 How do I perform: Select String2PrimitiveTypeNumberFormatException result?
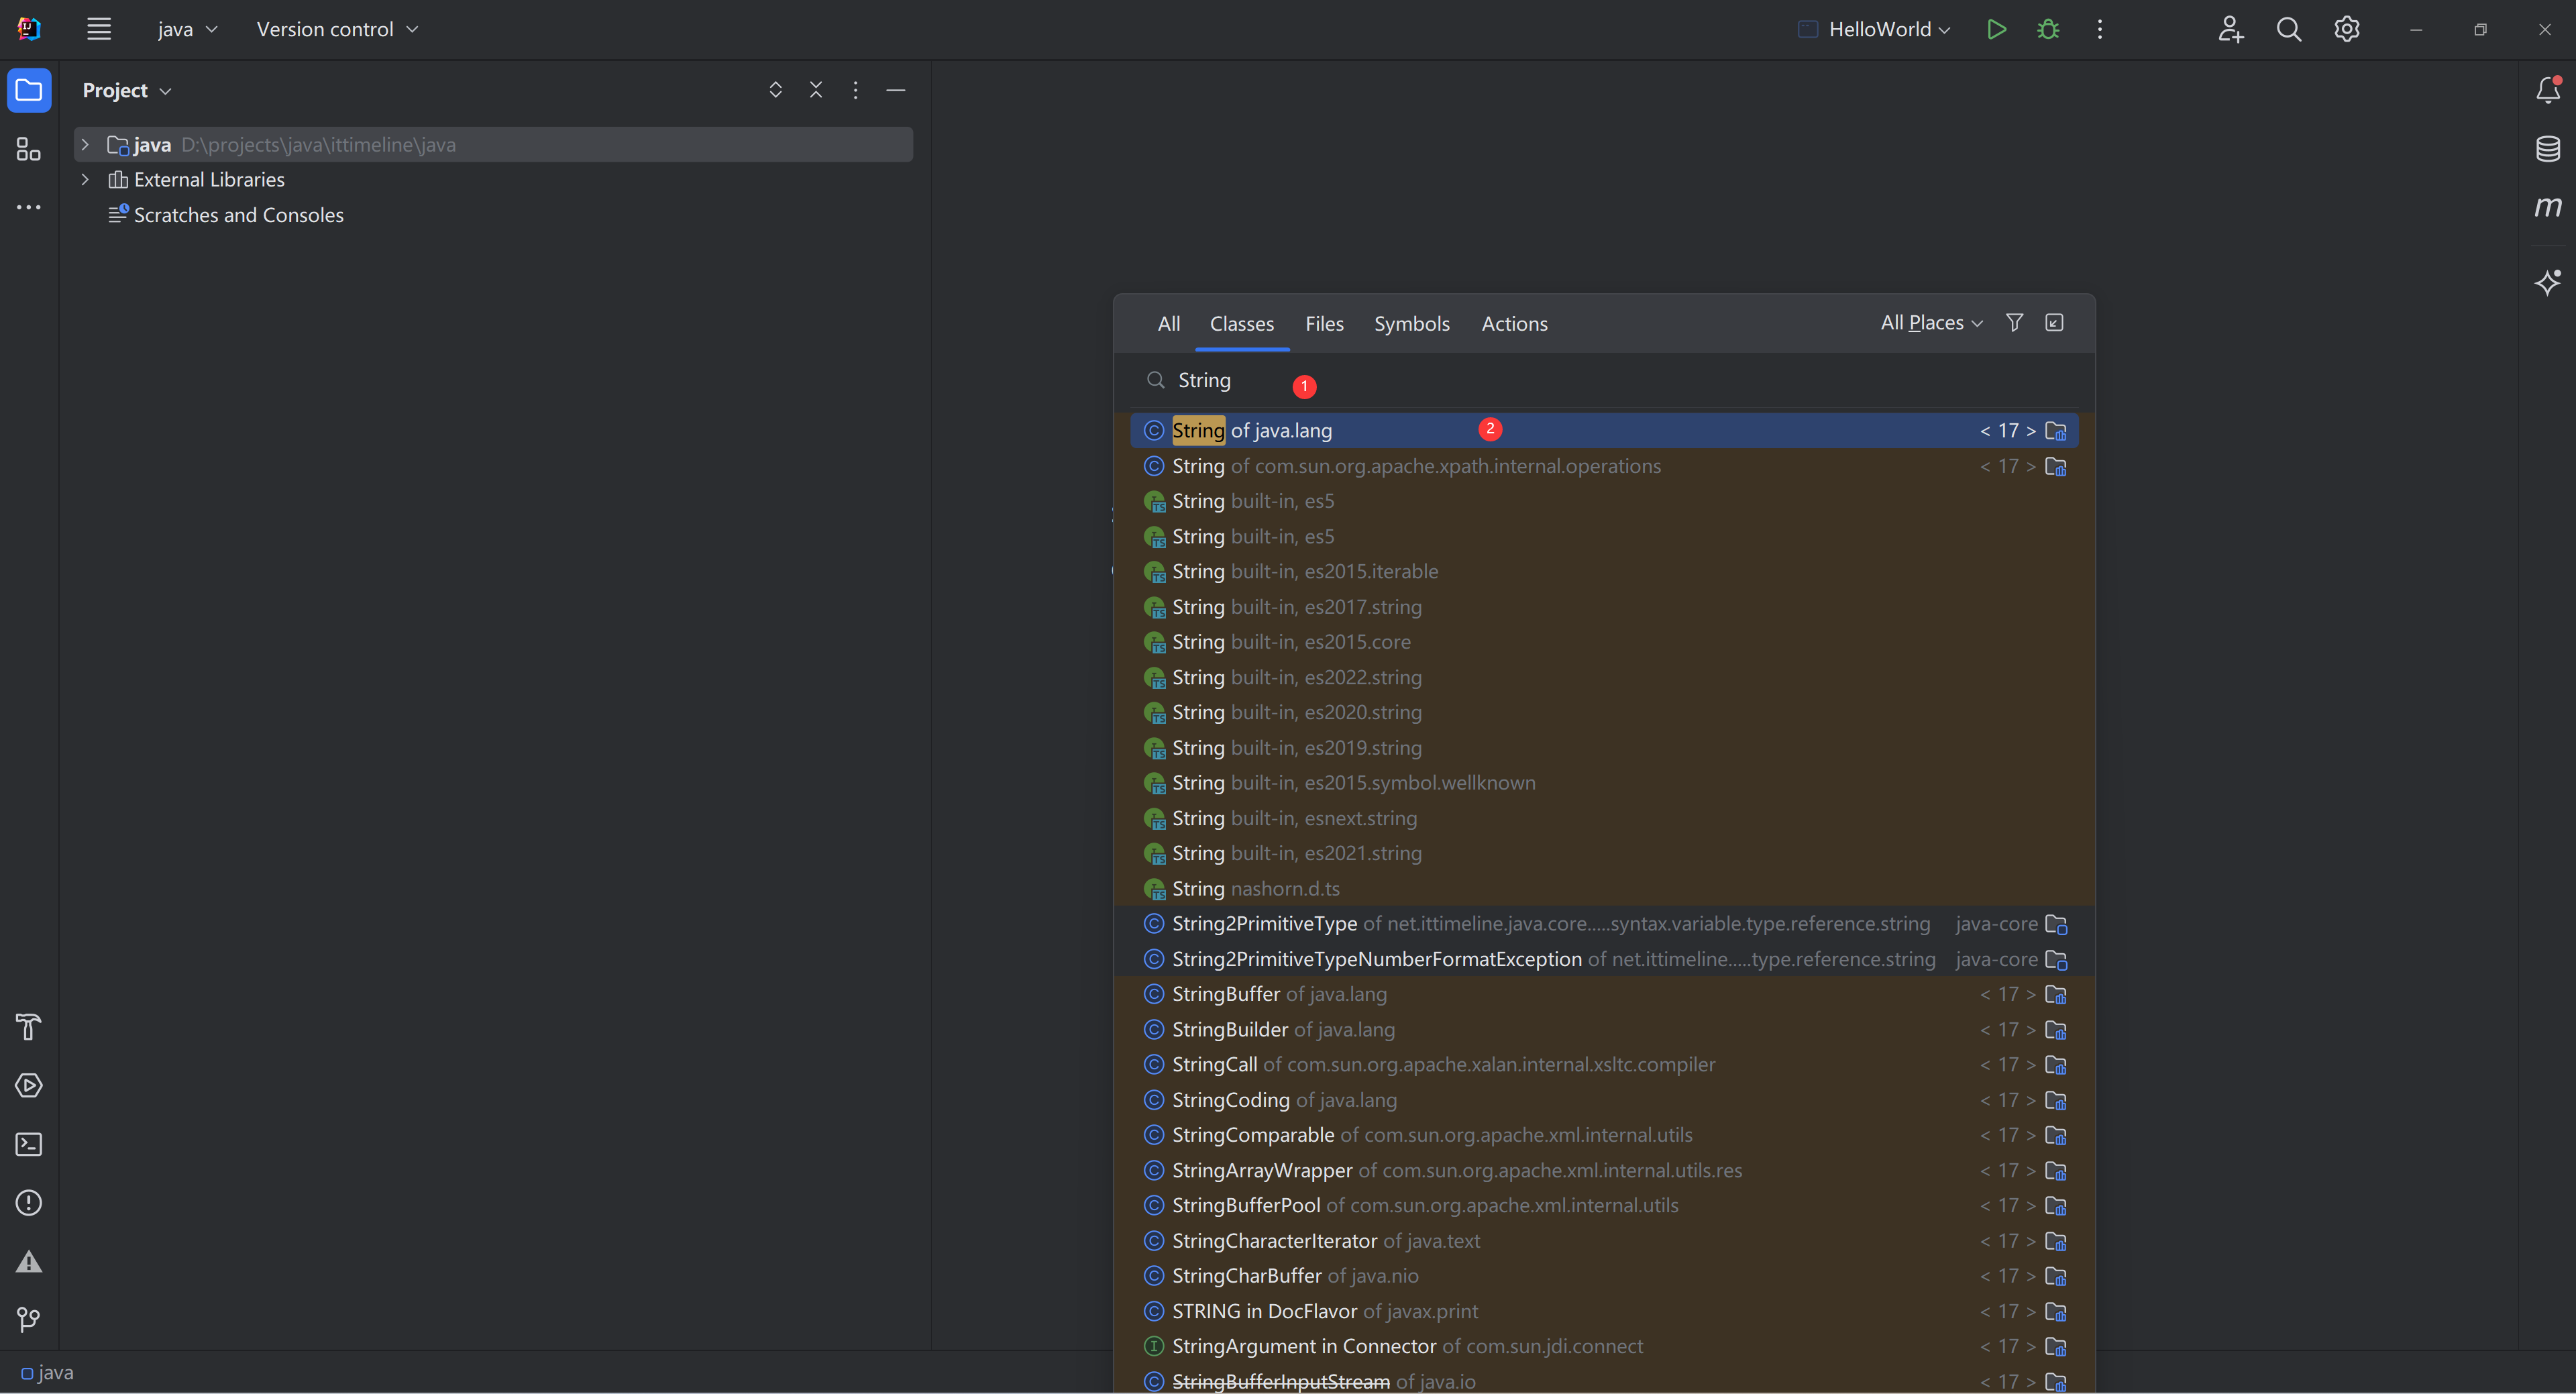[1604, 959]
